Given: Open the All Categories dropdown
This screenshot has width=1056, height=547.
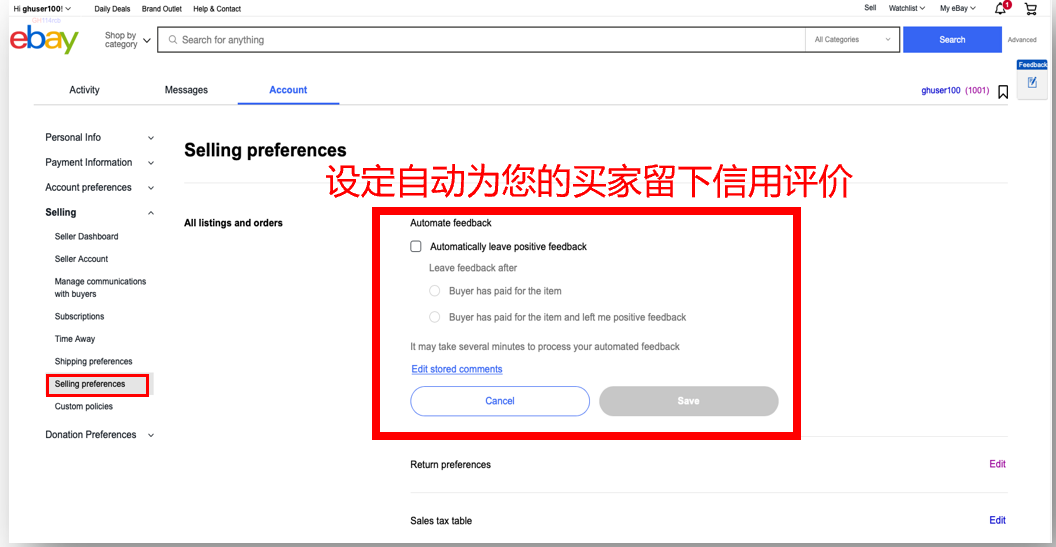Looking at the screenshot, I should (852, 40).
